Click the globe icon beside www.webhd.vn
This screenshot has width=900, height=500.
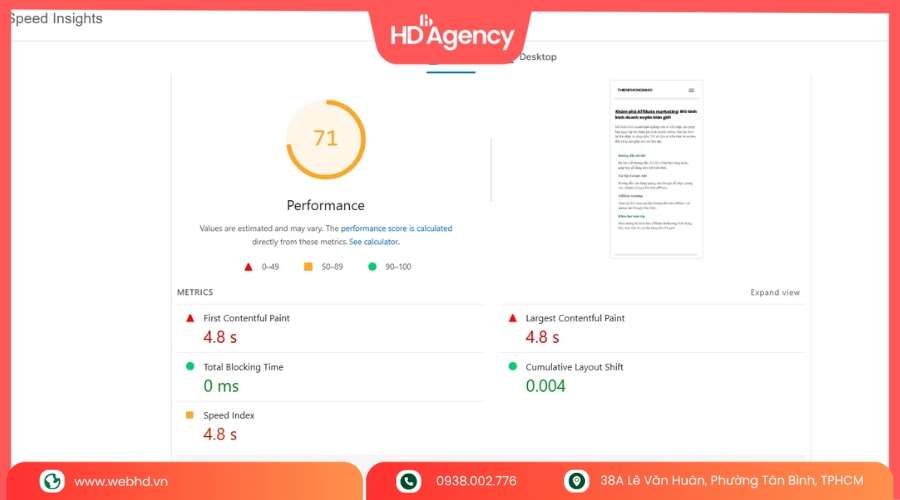[x=52, y=481]
